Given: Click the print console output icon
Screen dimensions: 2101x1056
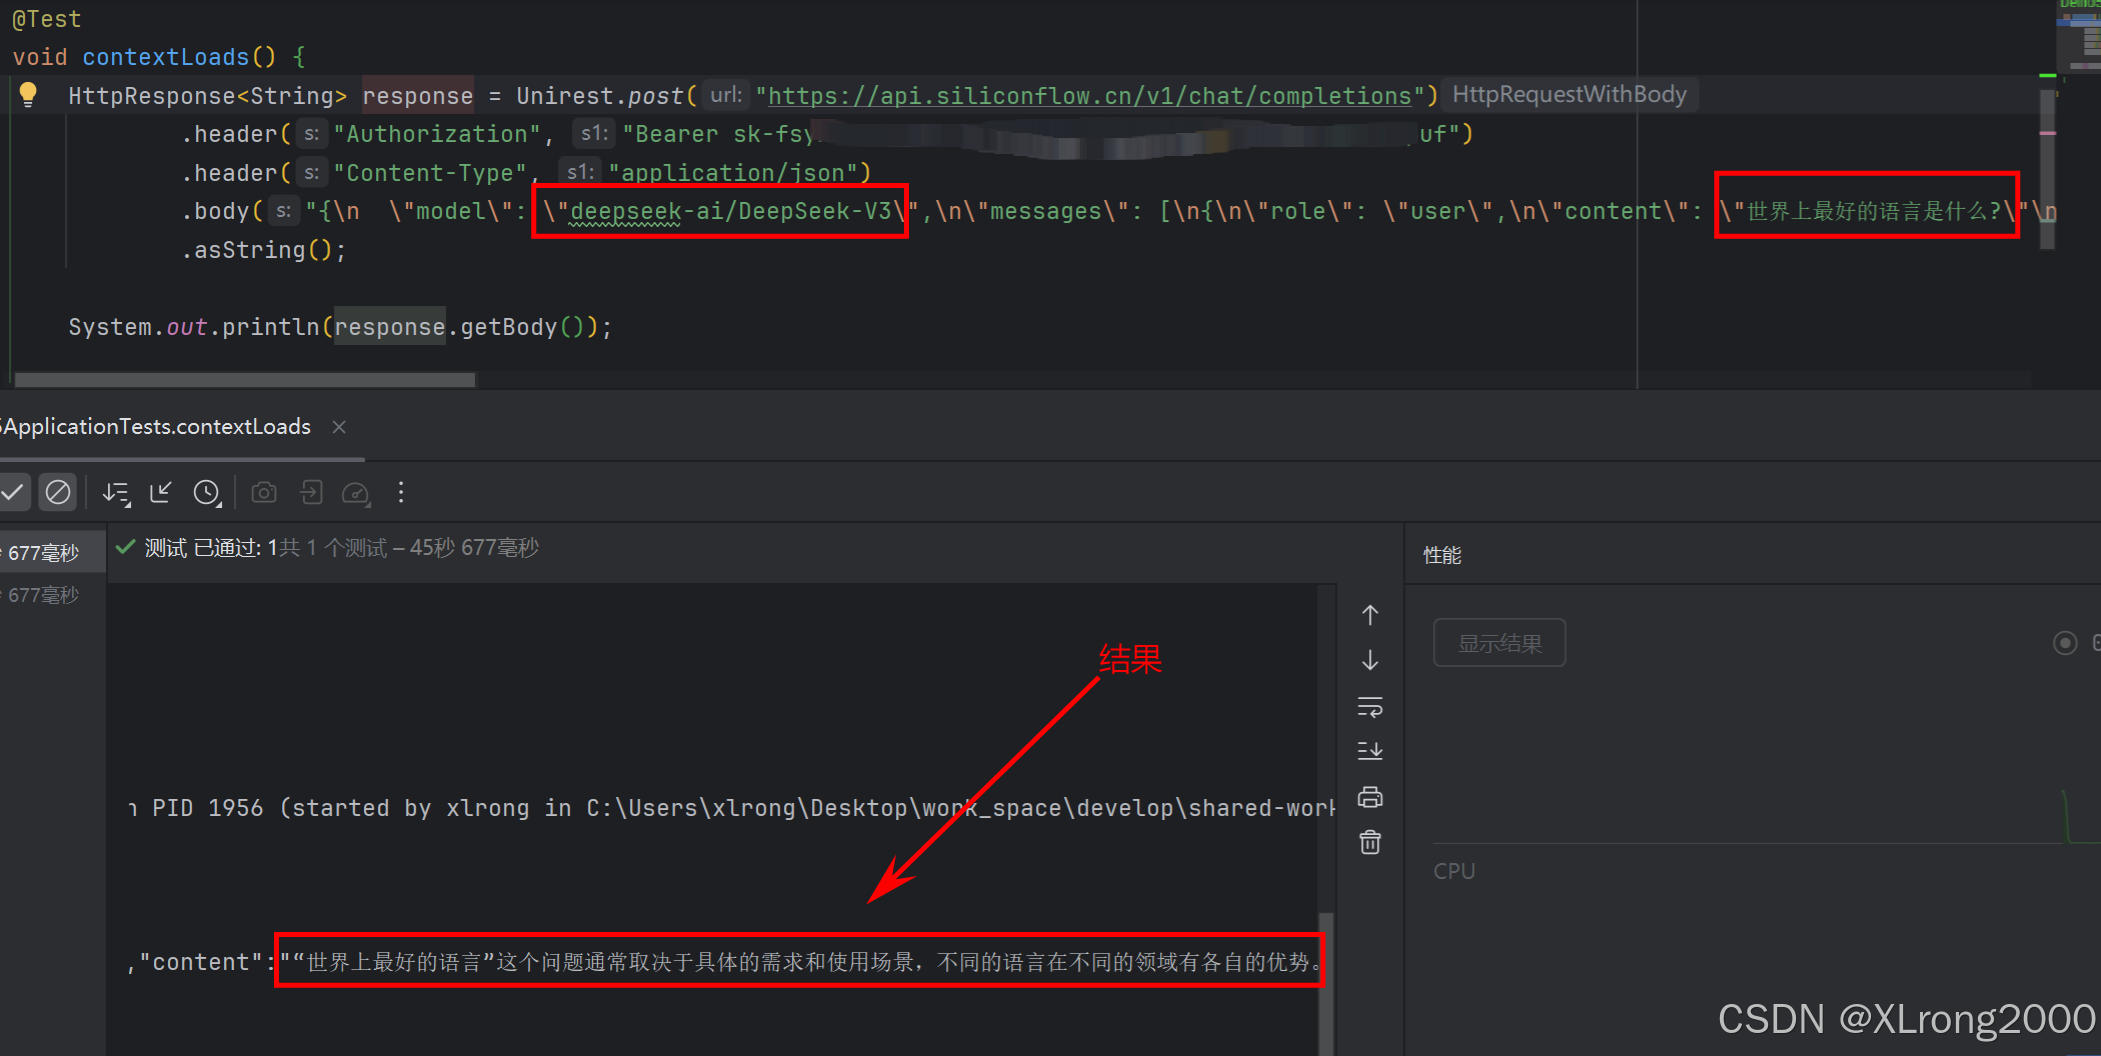Looking at the screenshot, I should click(x=1370, y=797).
